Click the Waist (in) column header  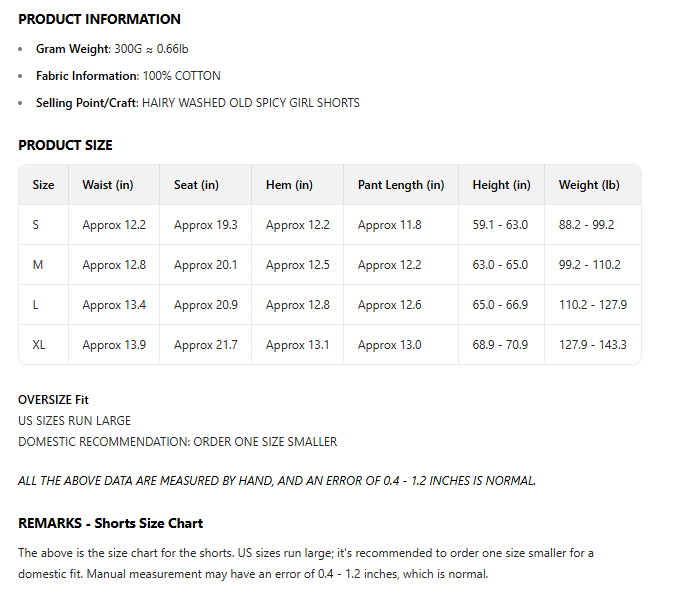107,185
